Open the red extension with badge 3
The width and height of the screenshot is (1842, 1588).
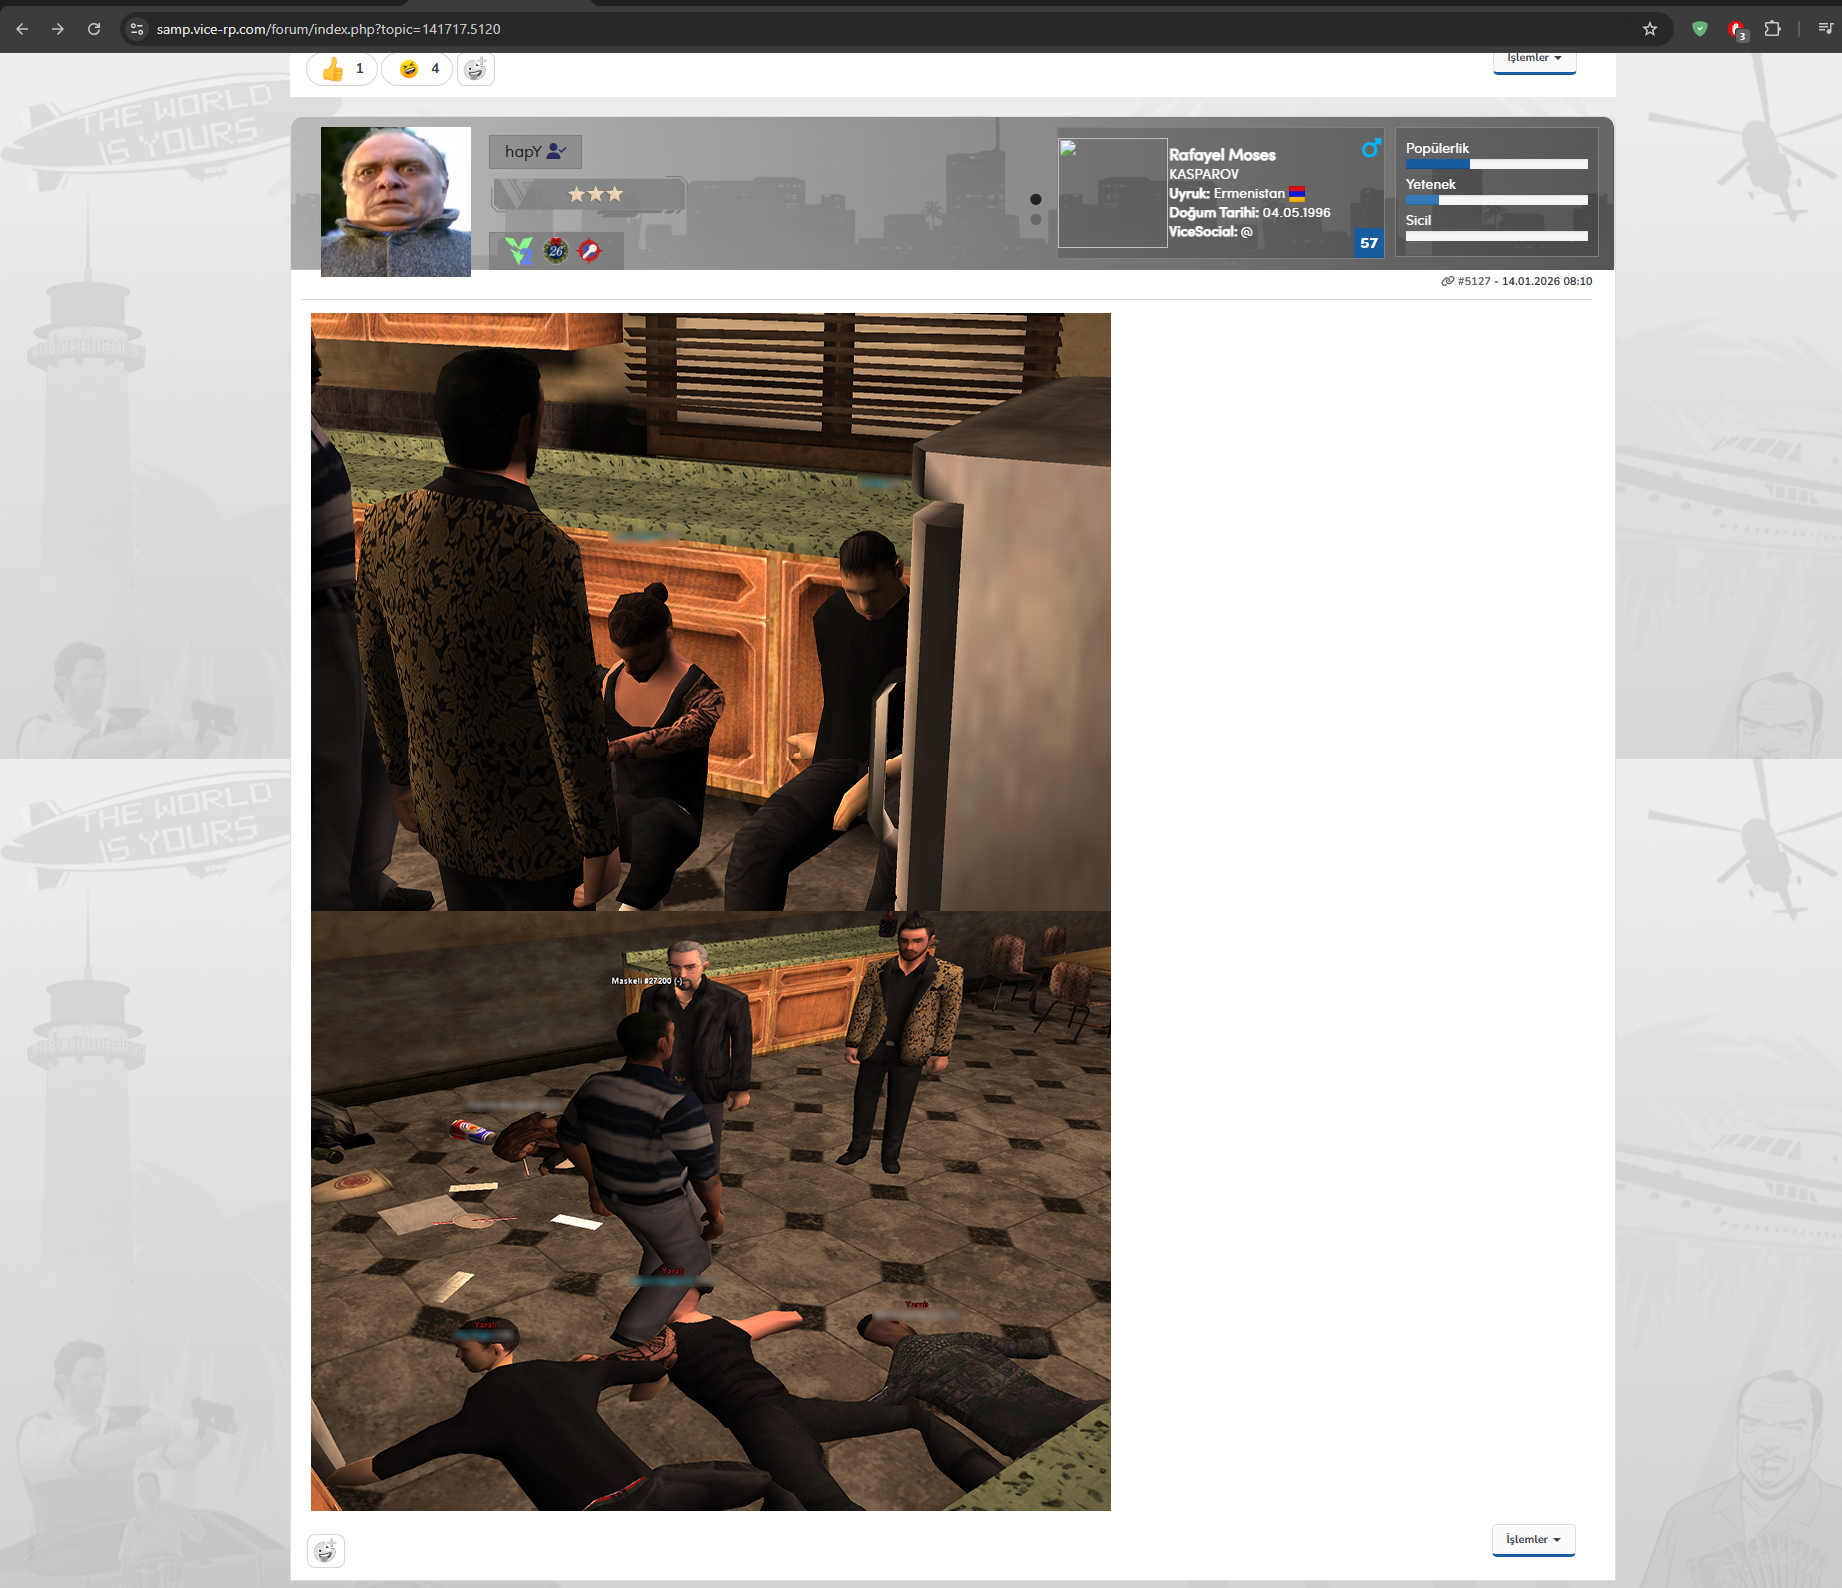point(1737,30)
